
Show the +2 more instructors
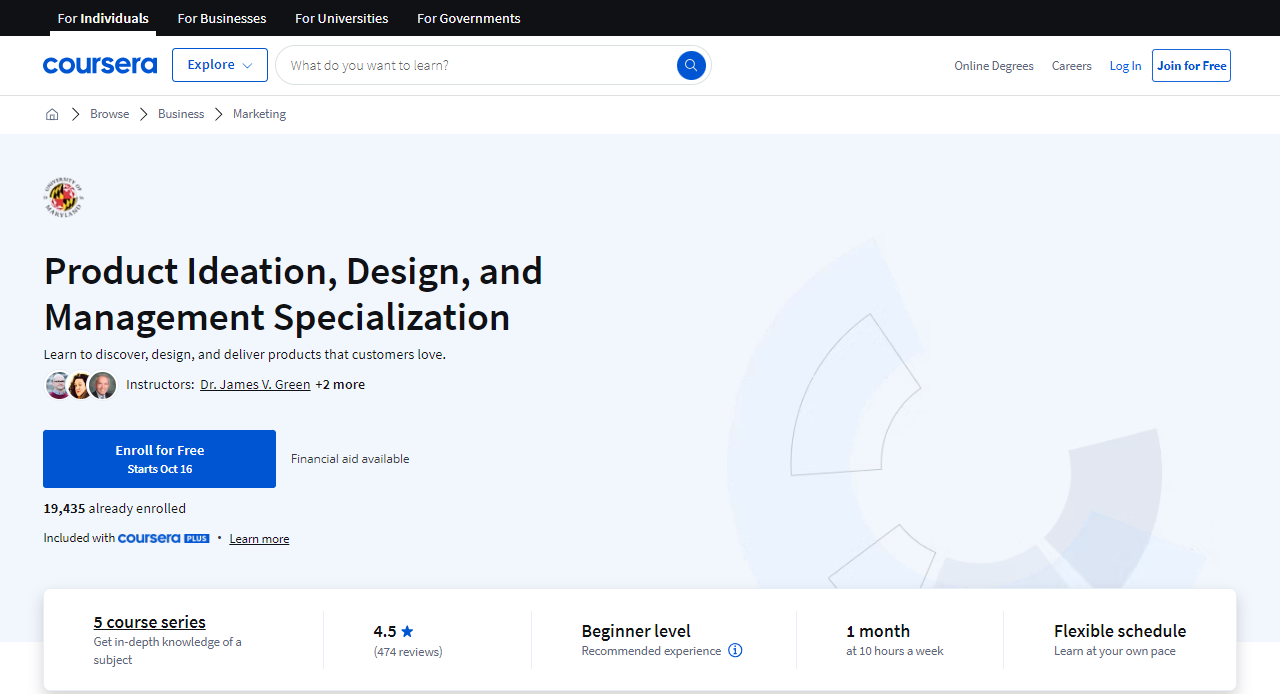point(340,384)
